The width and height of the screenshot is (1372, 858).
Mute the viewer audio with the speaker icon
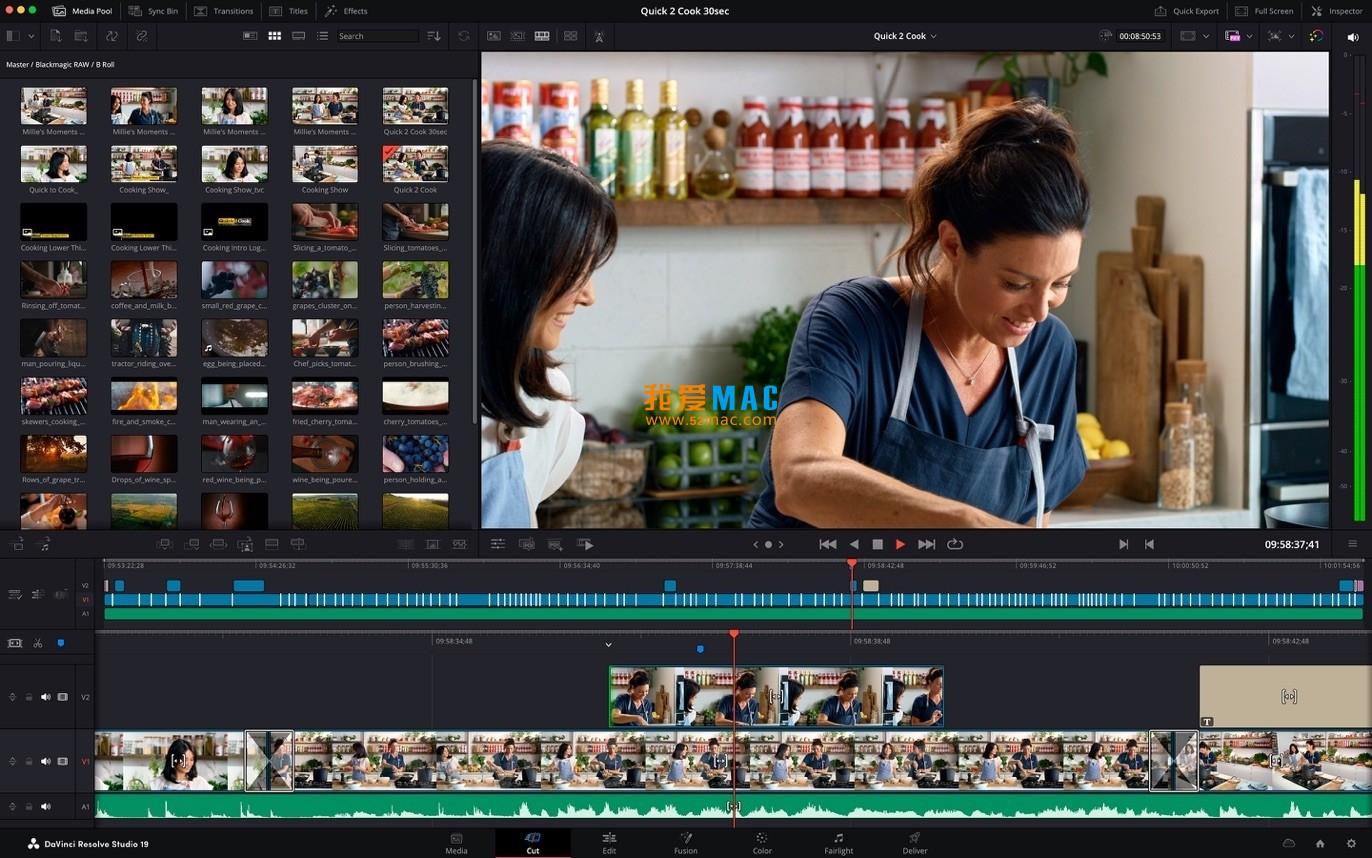pyautogui.click(x=1353, y=36)
